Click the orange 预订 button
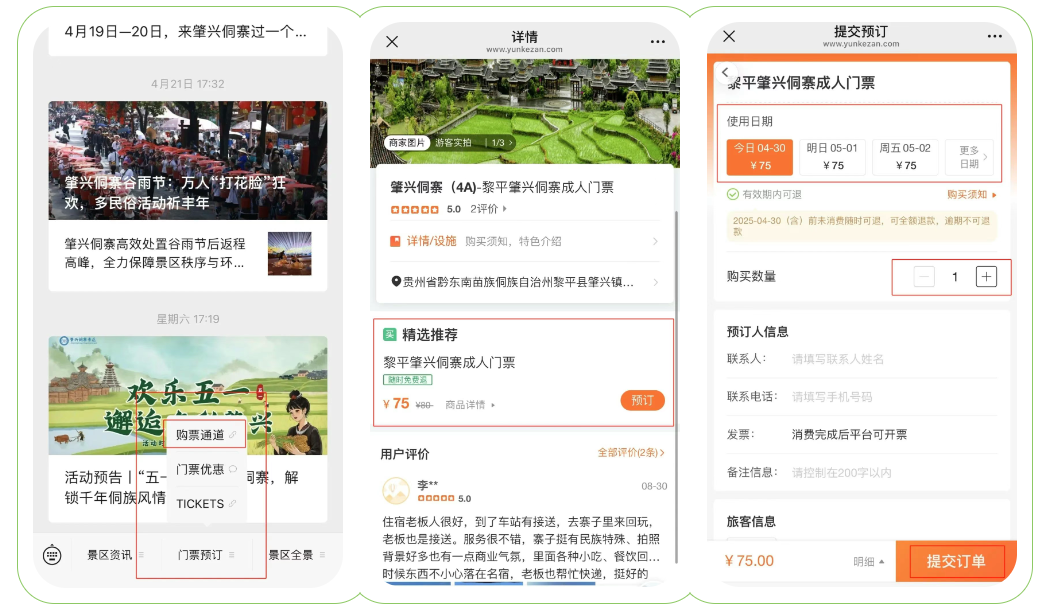The width and height of the screenshot is (1047, 616). pyautogui.click(x=642, y=400)
